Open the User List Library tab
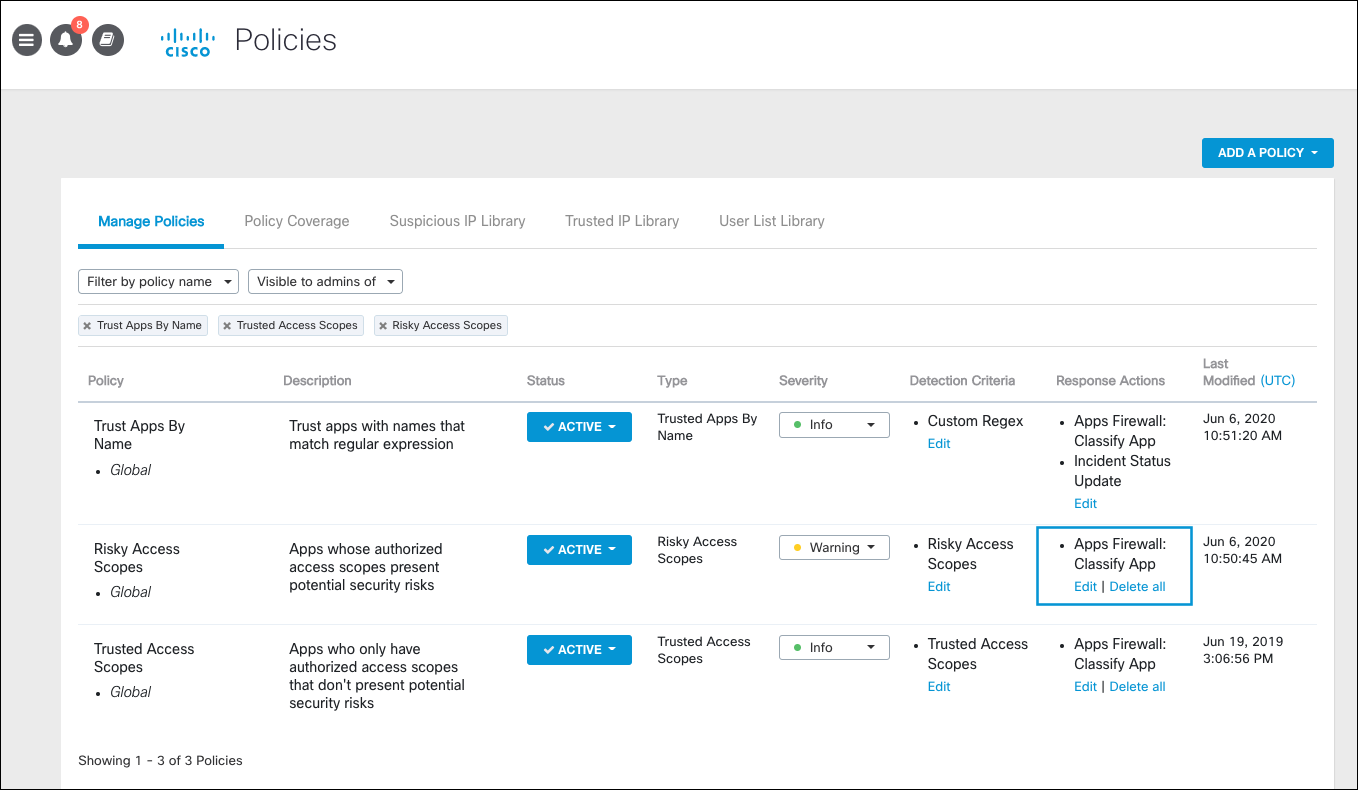This screenshot has width=1358, height=790. click(x=771, y=221)
